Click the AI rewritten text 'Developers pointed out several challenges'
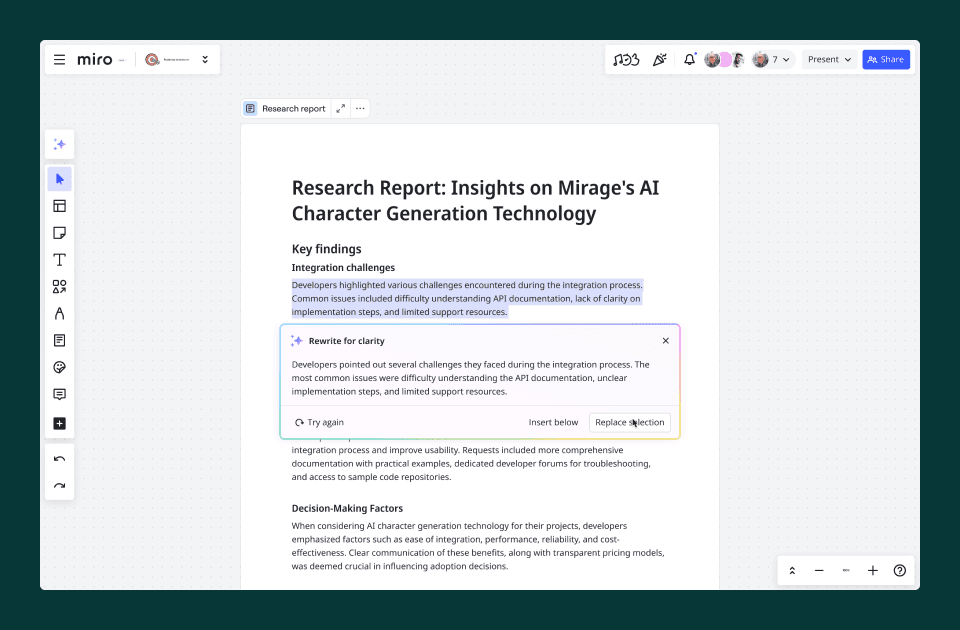Image resolution: width=960 pixels, height=630 pixels. pyautogui.click(x=470, y=378)
